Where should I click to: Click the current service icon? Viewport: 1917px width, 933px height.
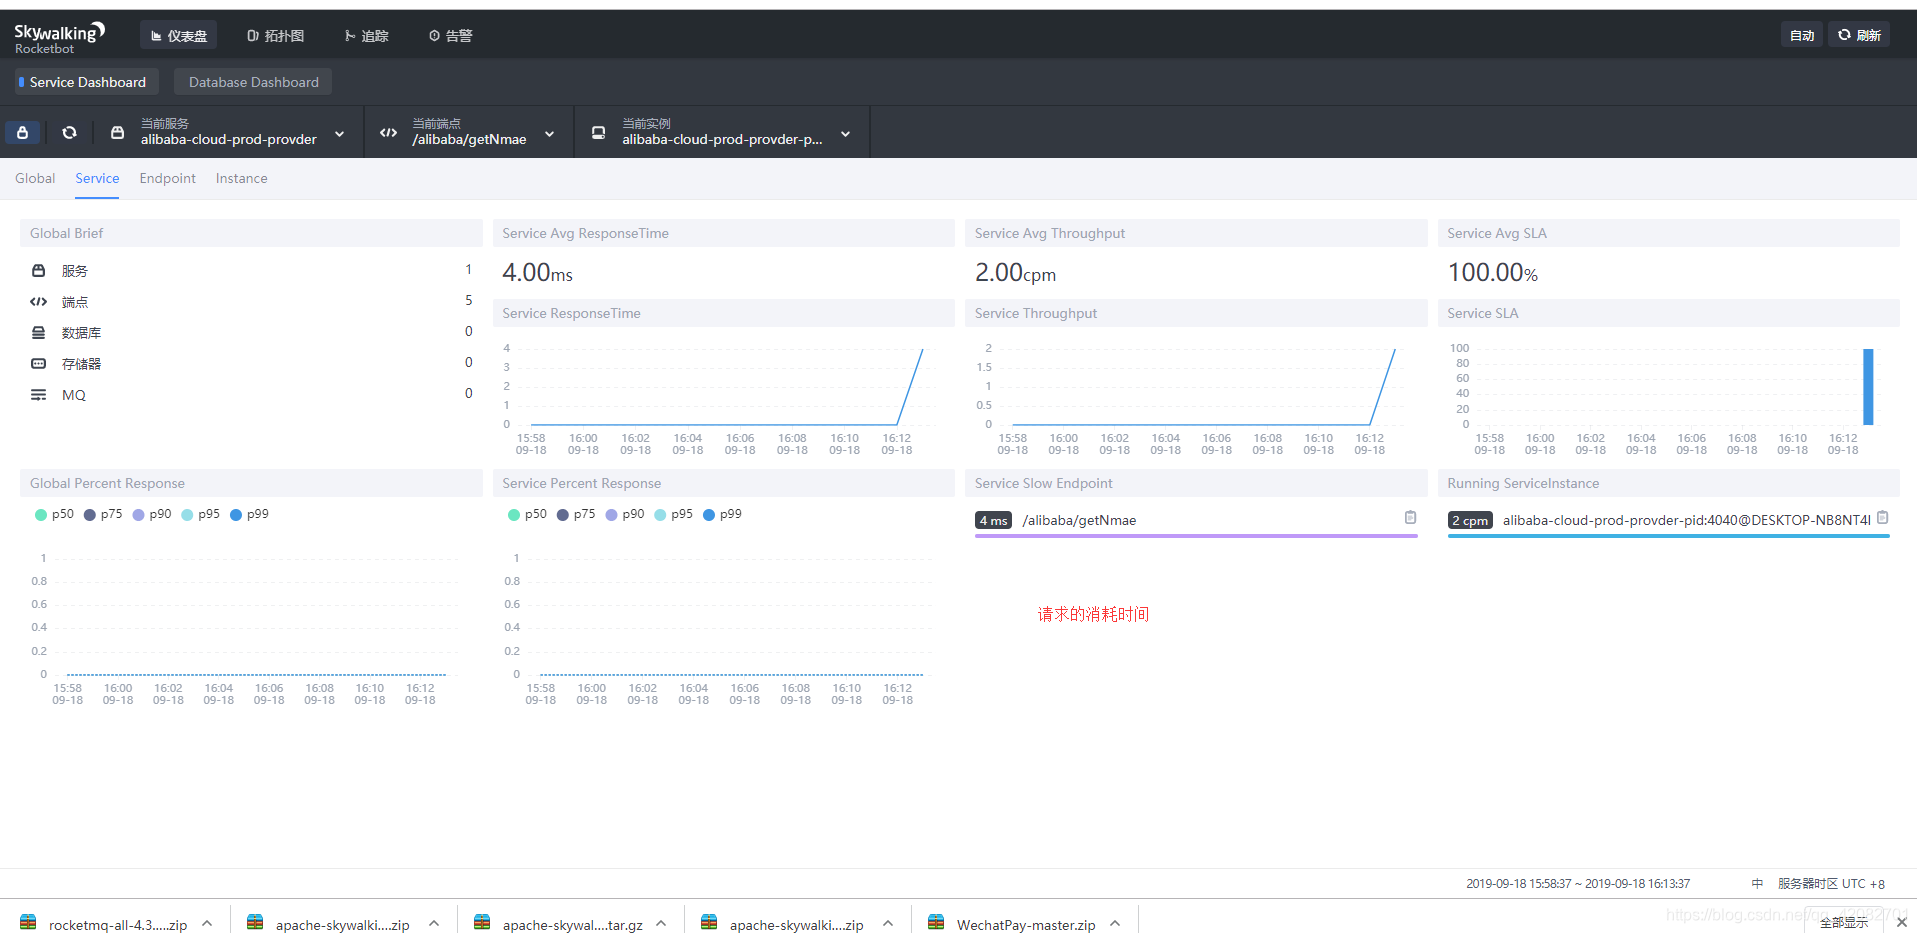coord(117,132)
